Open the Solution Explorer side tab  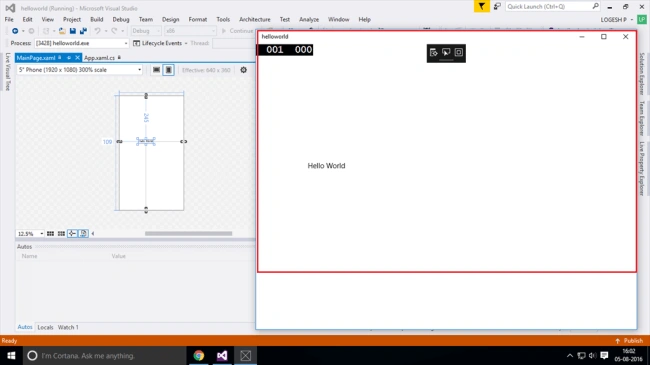[x=642, y=74]
